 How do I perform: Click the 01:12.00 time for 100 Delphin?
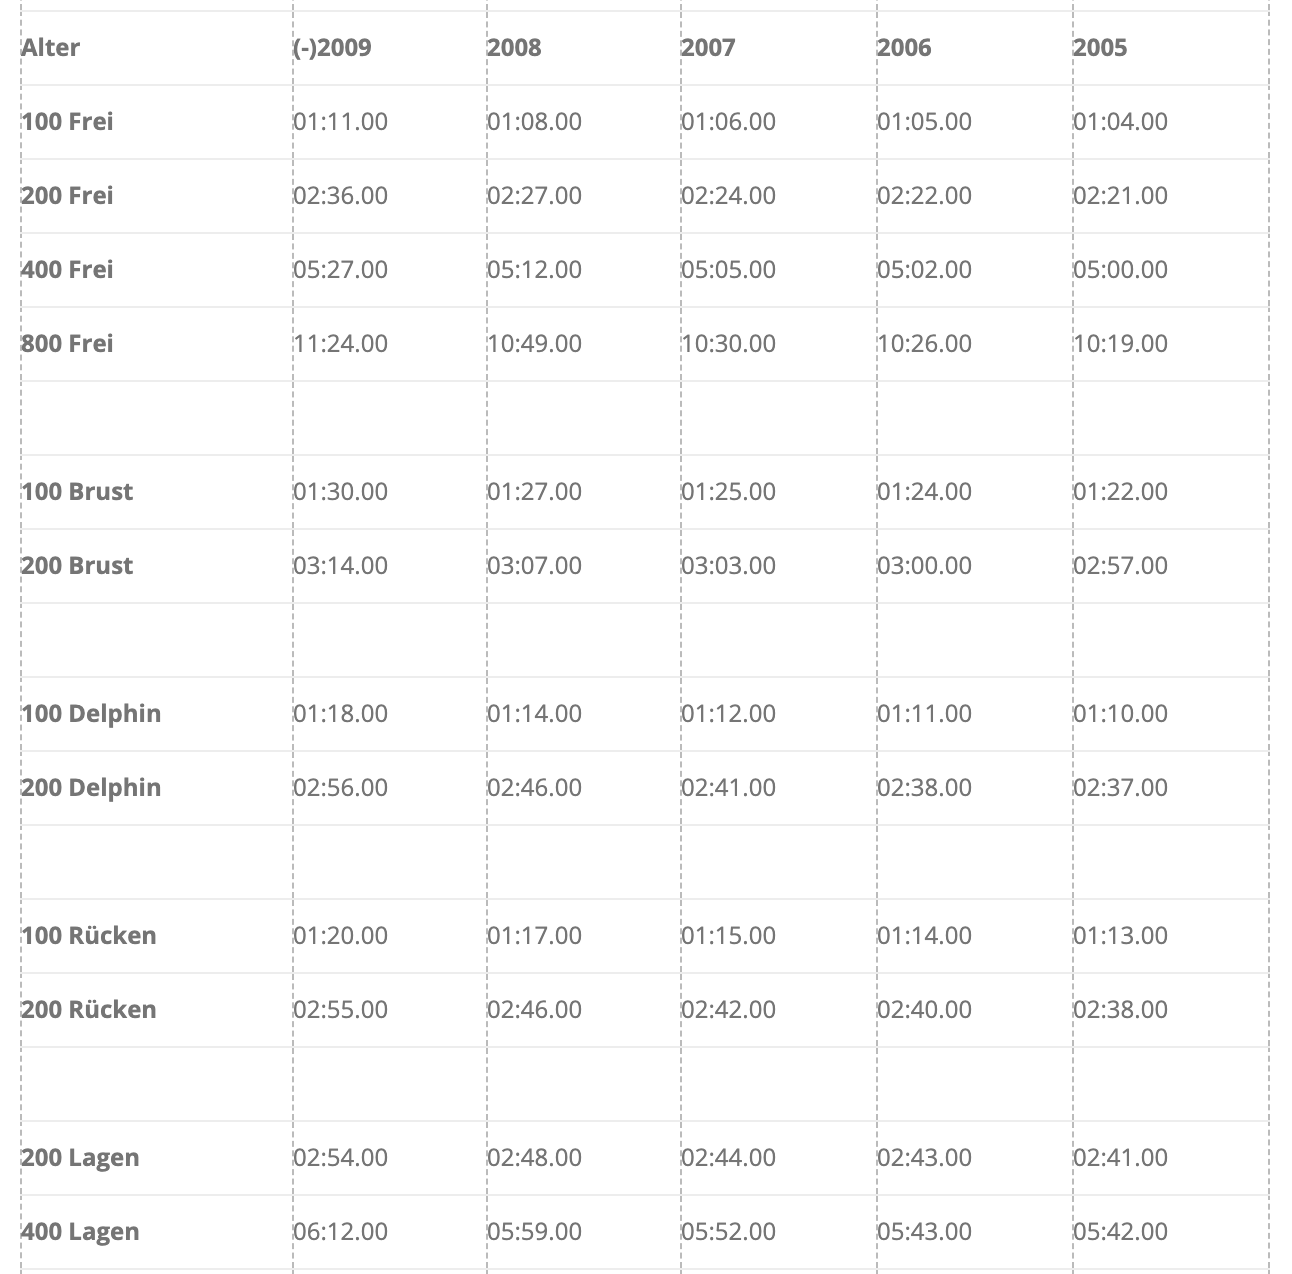(x=728, y=714)
